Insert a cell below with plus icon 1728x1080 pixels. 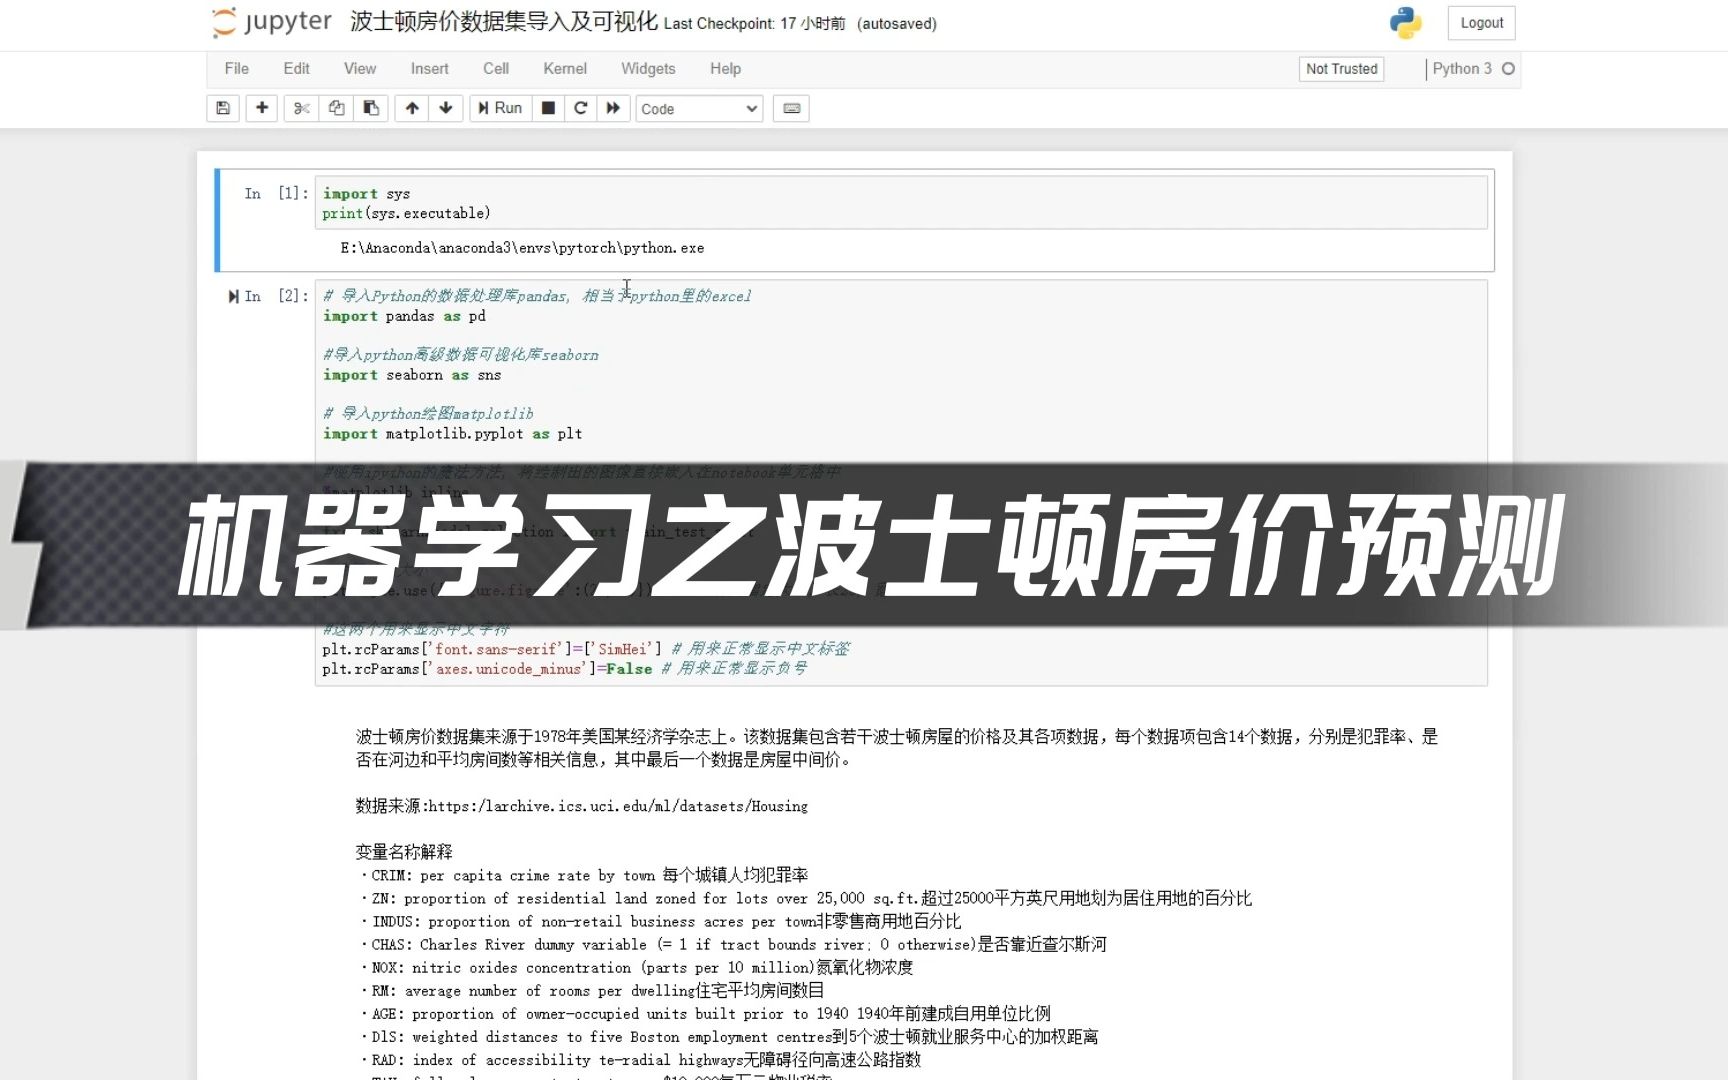(x=262, y=108)
